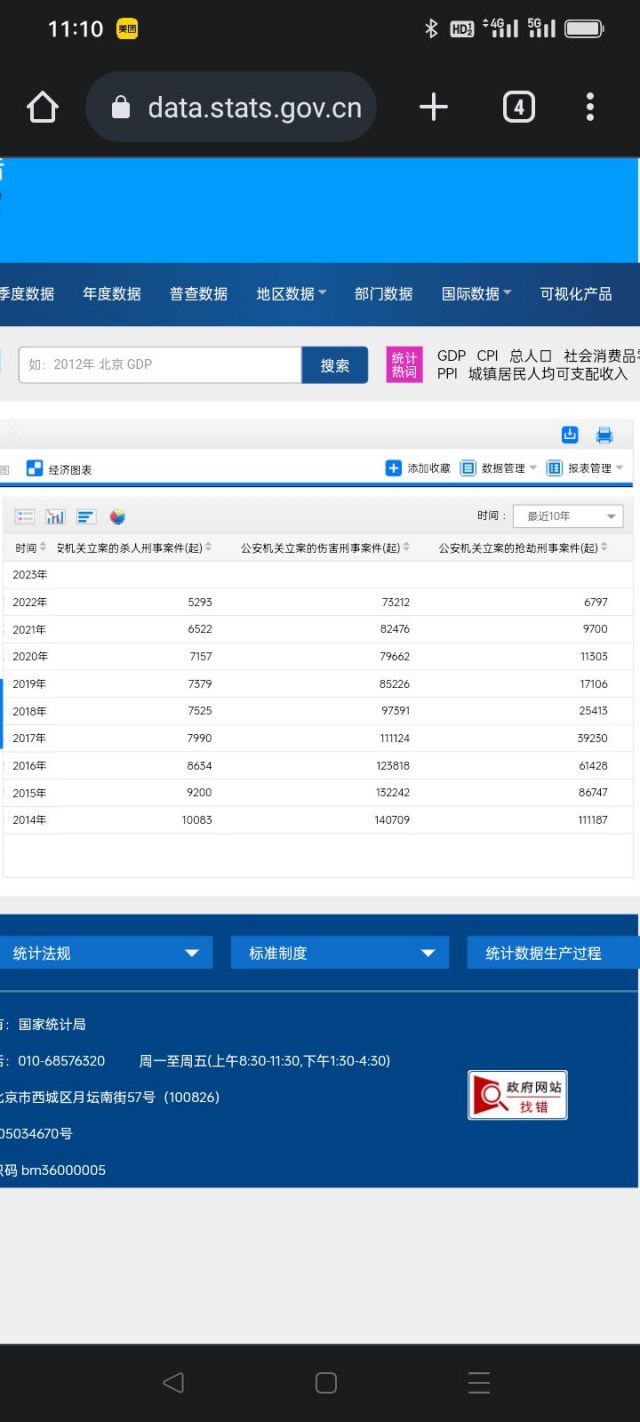
Task: Sort by the 时间 column header
Action: (28, 548)
